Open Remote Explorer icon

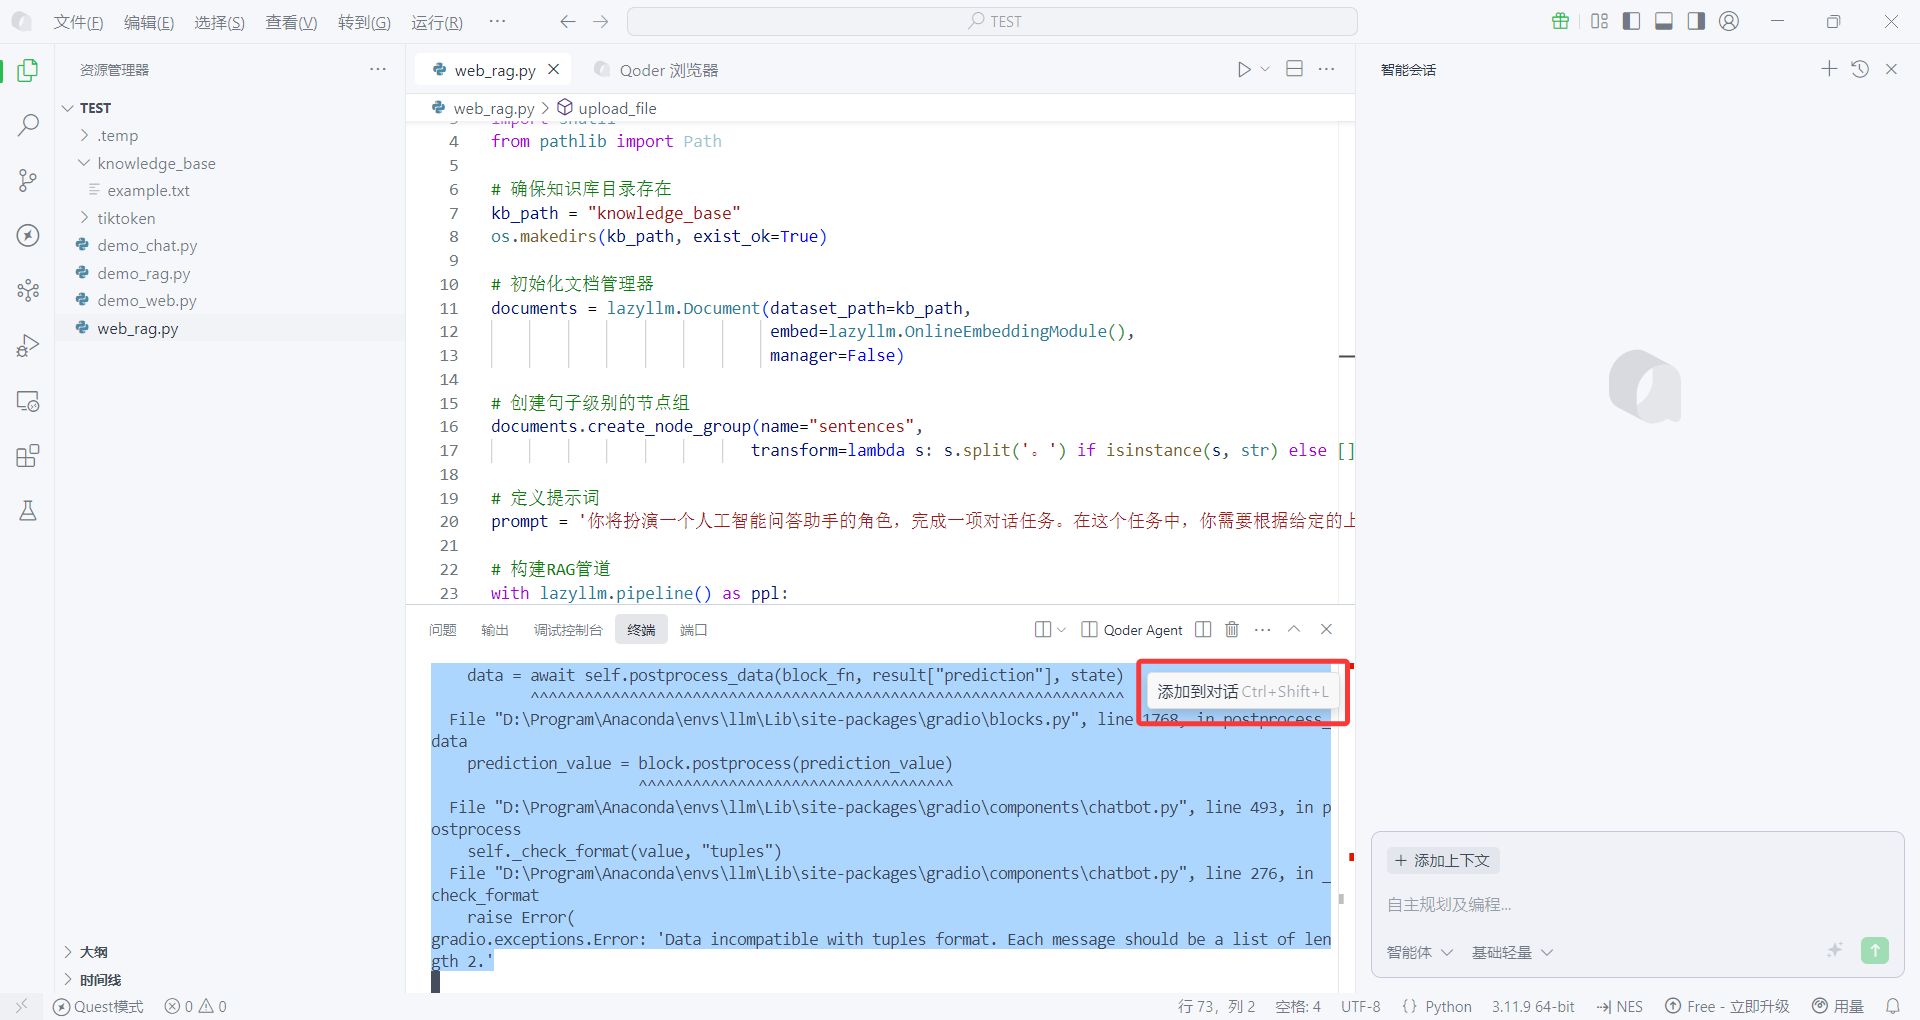[28, 401]
